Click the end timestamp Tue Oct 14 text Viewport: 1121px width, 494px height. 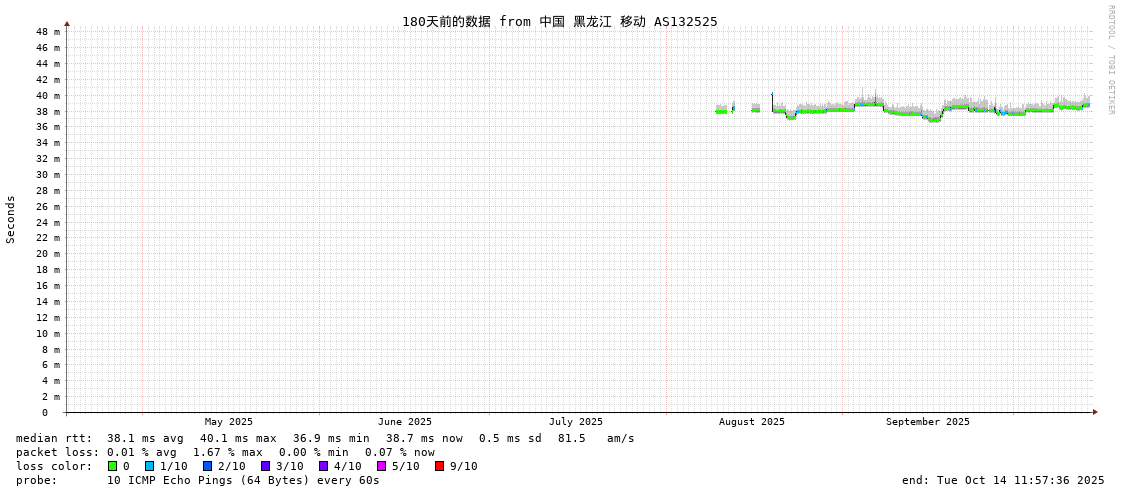[1003, 480]
